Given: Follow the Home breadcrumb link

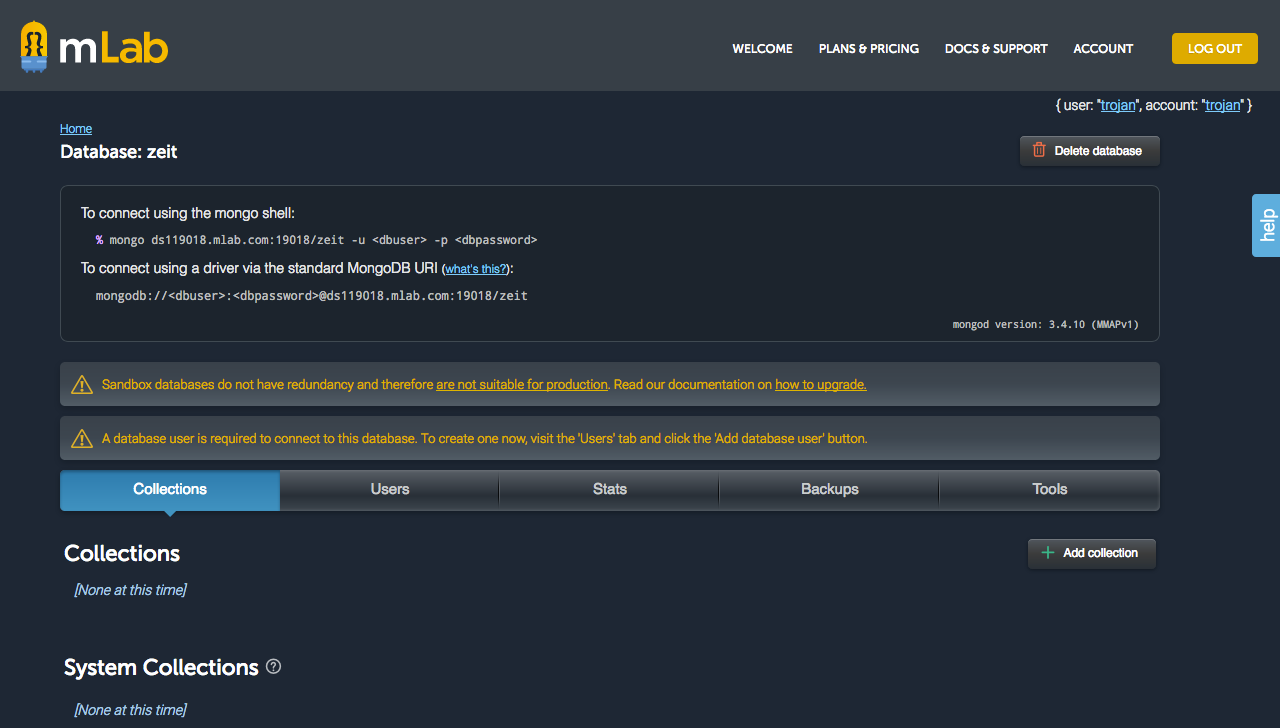Looking at the screenshot, I should pyautogui.click(x=76, y=129).
